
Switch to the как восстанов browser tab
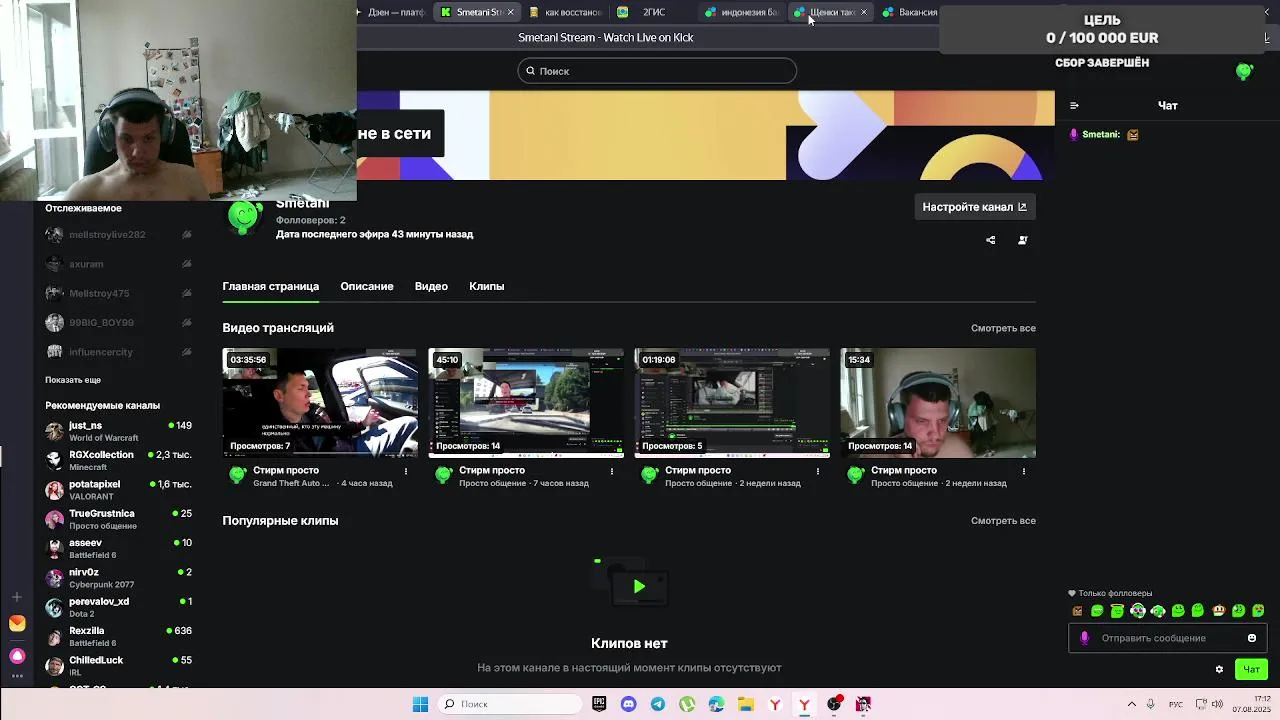565,12
